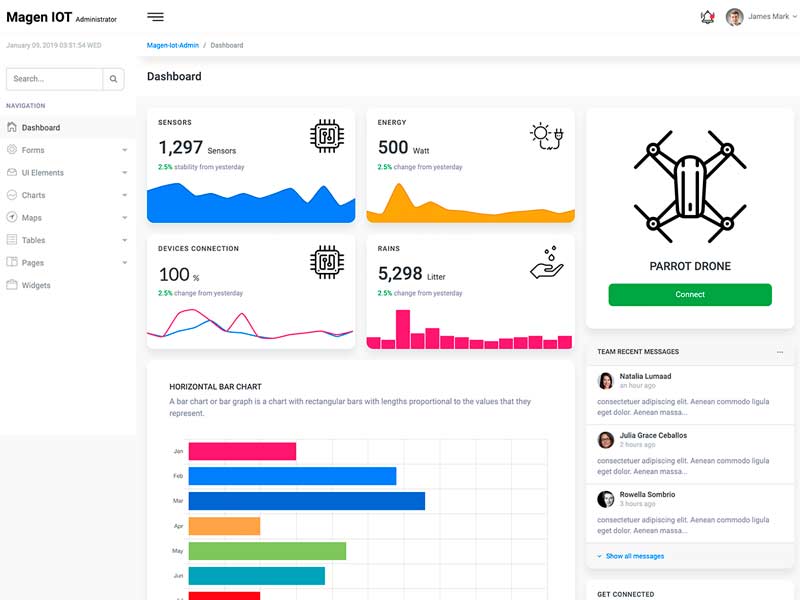Click the pink Jan bar

click(242, 451)
